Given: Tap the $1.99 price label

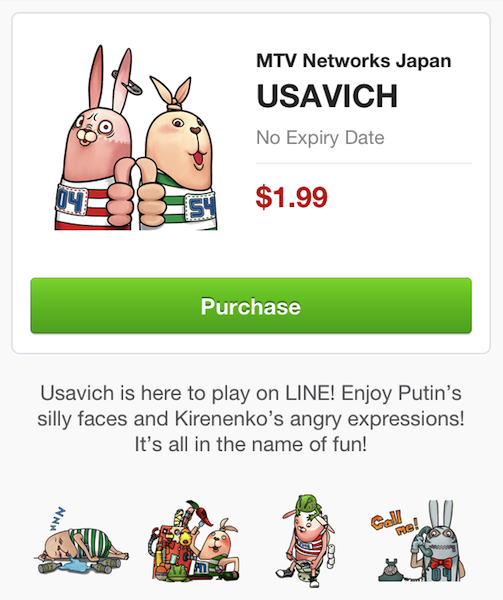Looking at the screenshot, I should pos(291,197).
